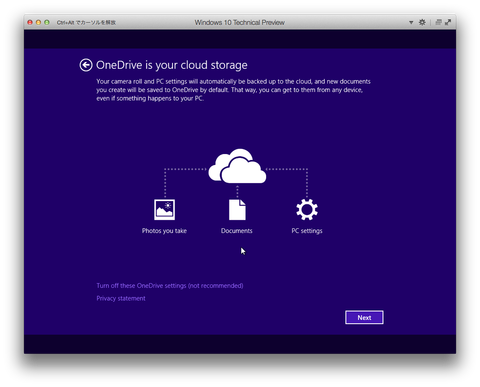
Task: Click 'OneDrive is your cloud storage' heading
Action: (x=172, y=65)
